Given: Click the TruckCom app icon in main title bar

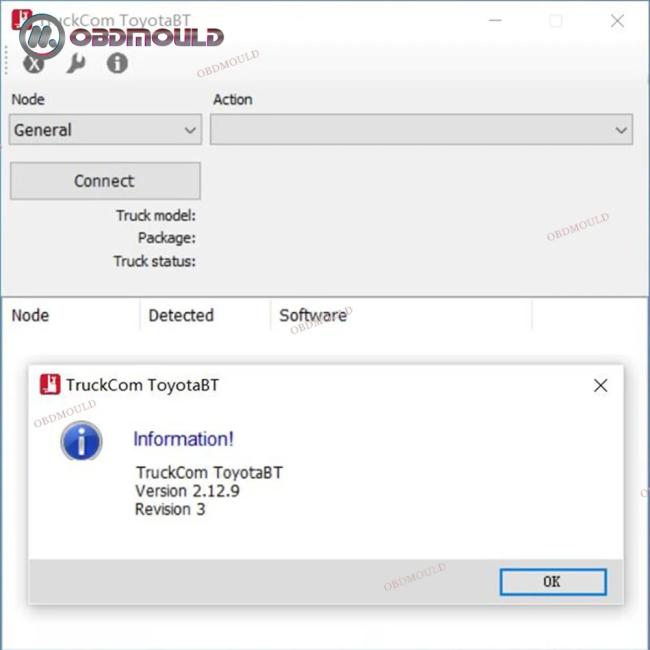Looking at the screenshot, I should [x=20, y=19].
